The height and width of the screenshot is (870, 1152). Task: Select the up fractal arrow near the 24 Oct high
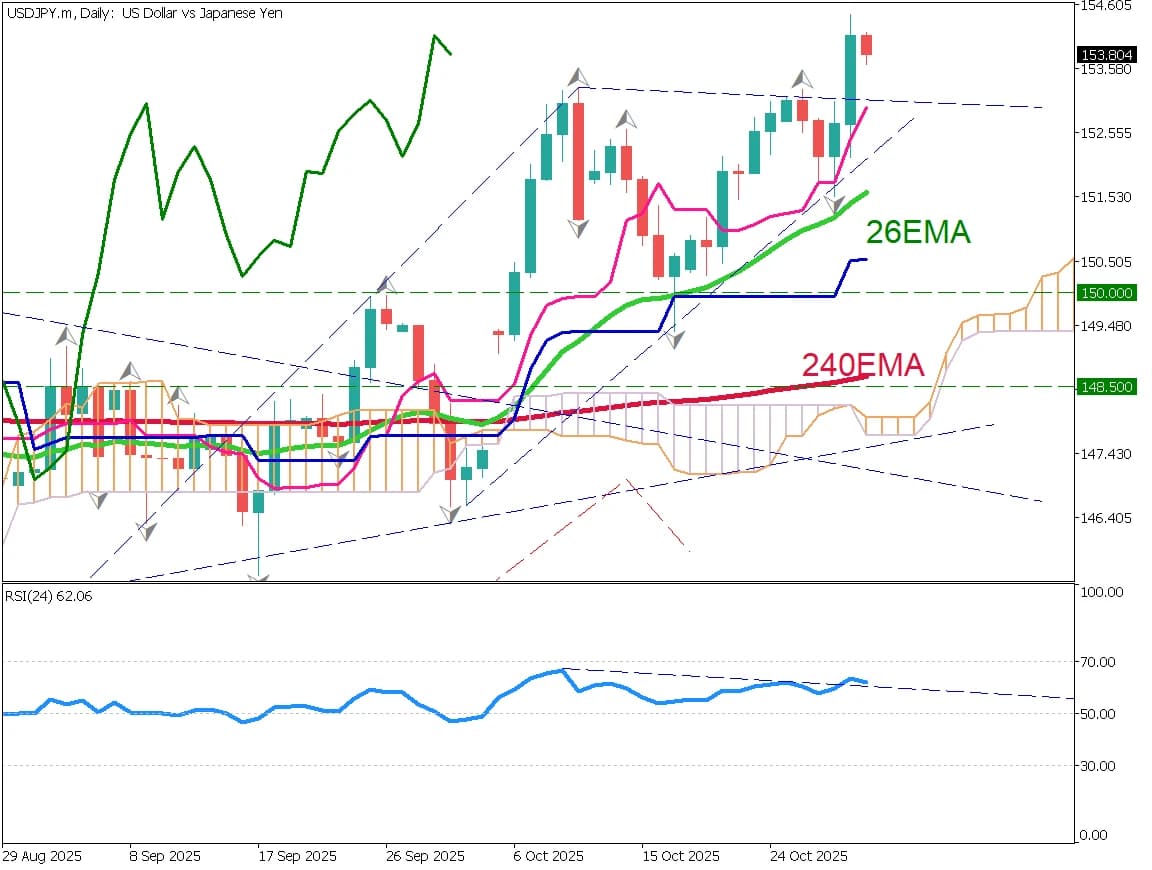(x=802, y=79)
